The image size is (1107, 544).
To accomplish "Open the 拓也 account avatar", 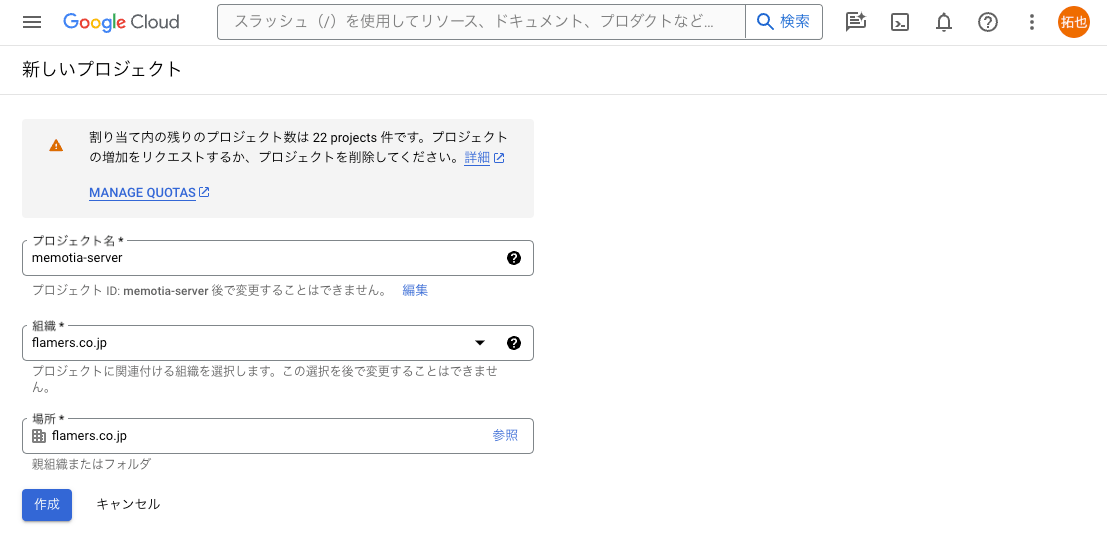I will click(x=1074, y=22).
